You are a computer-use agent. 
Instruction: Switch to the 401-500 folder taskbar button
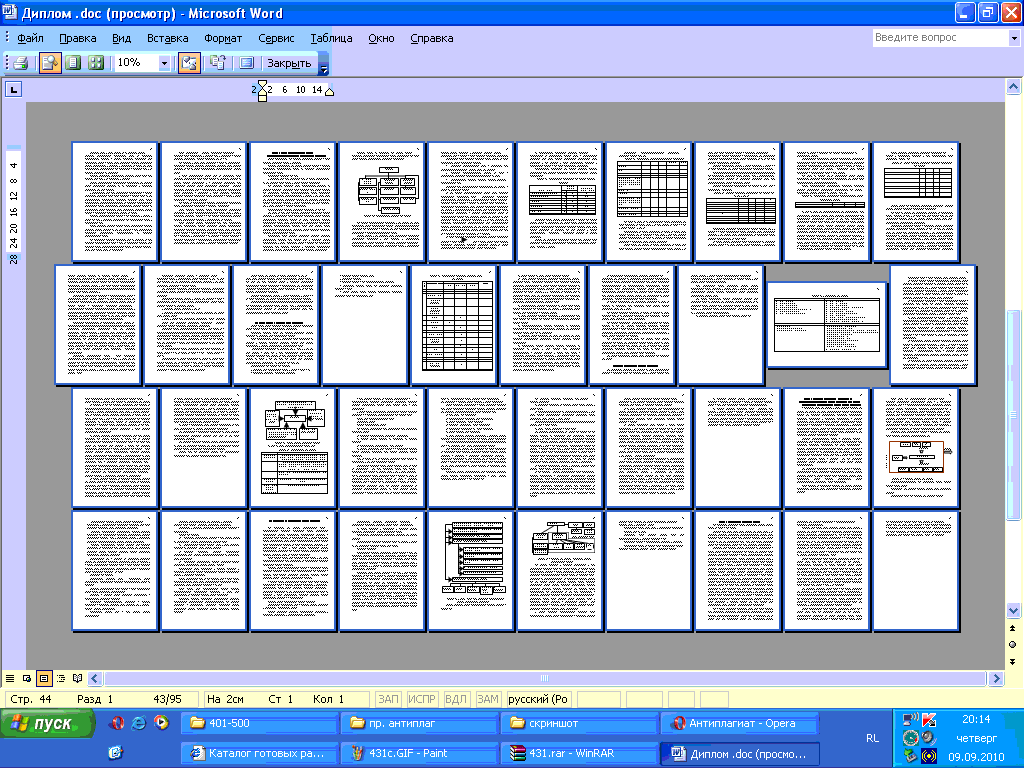(259, 724)
